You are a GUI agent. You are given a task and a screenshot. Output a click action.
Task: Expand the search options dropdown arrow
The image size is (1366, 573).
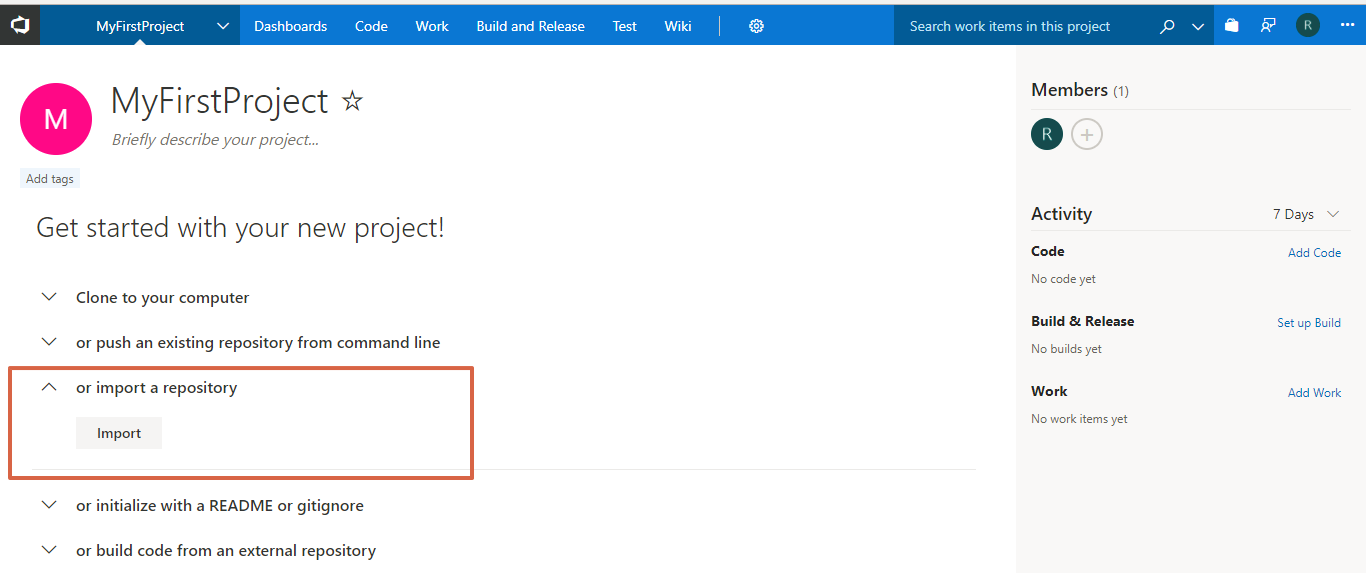[x=1198, y=27]
